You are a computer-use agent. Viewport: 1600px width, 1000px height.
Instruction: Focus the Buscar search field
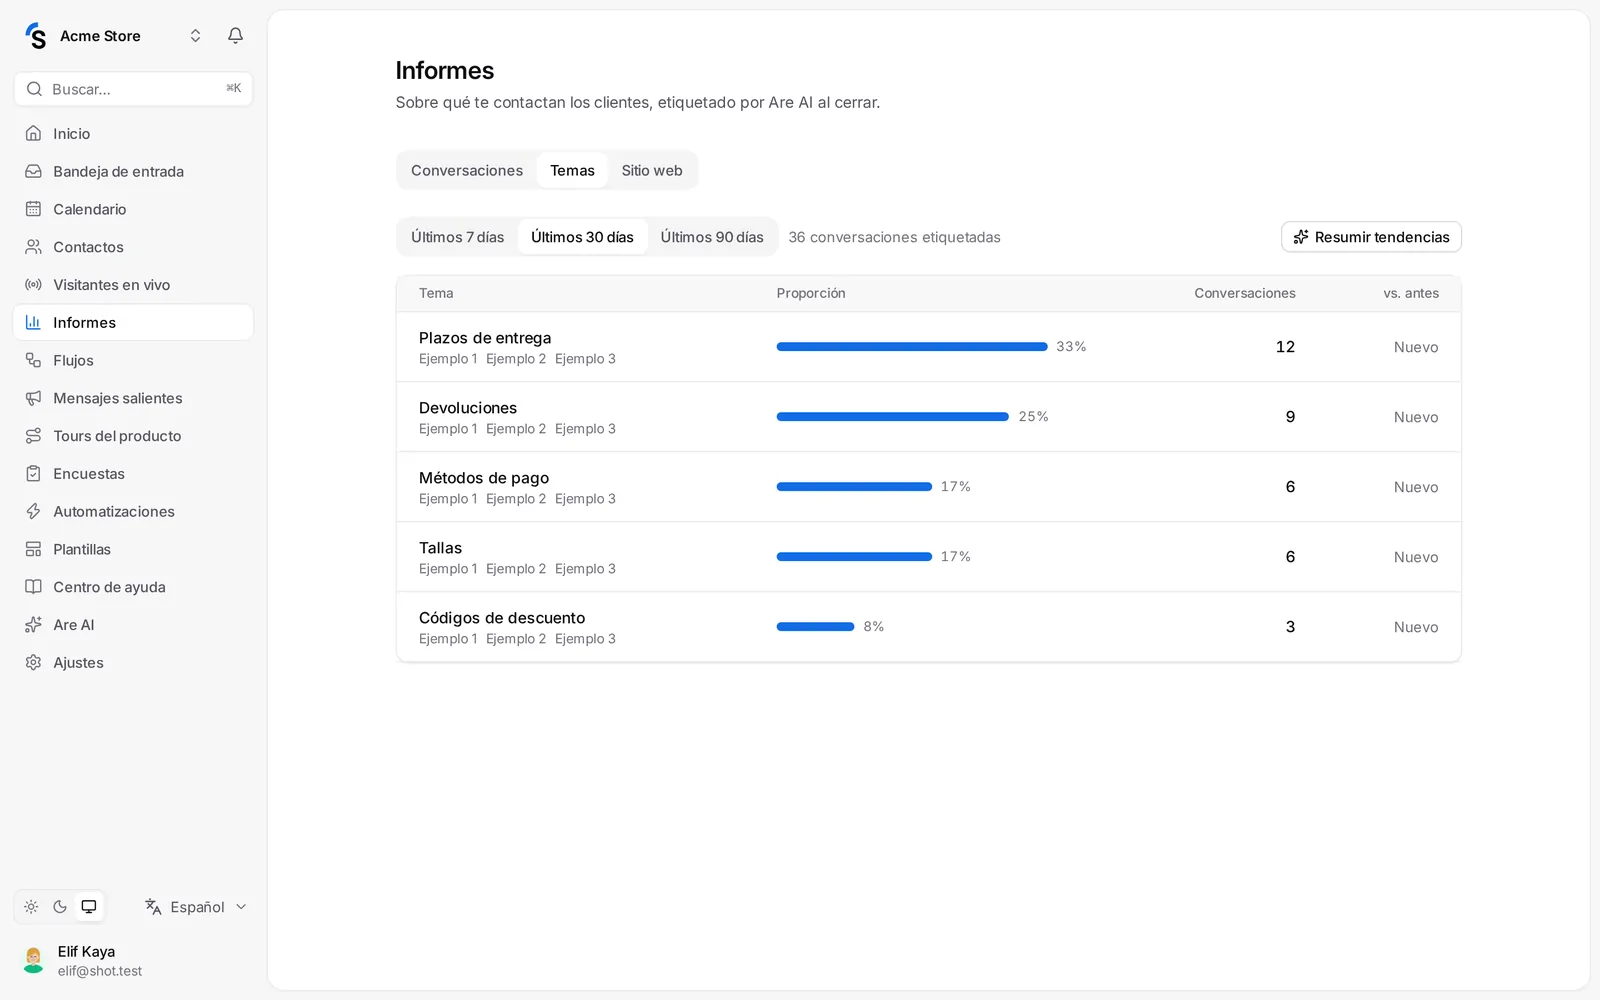(x=133, y=89)
